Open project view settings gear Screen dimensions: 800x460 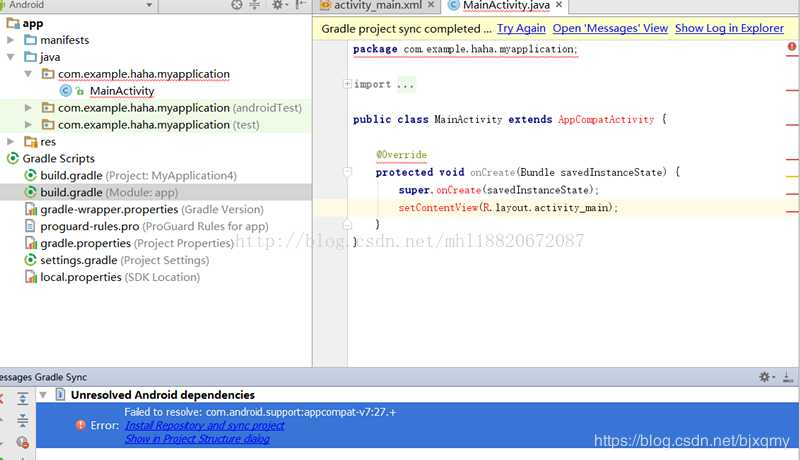point(278,5)
